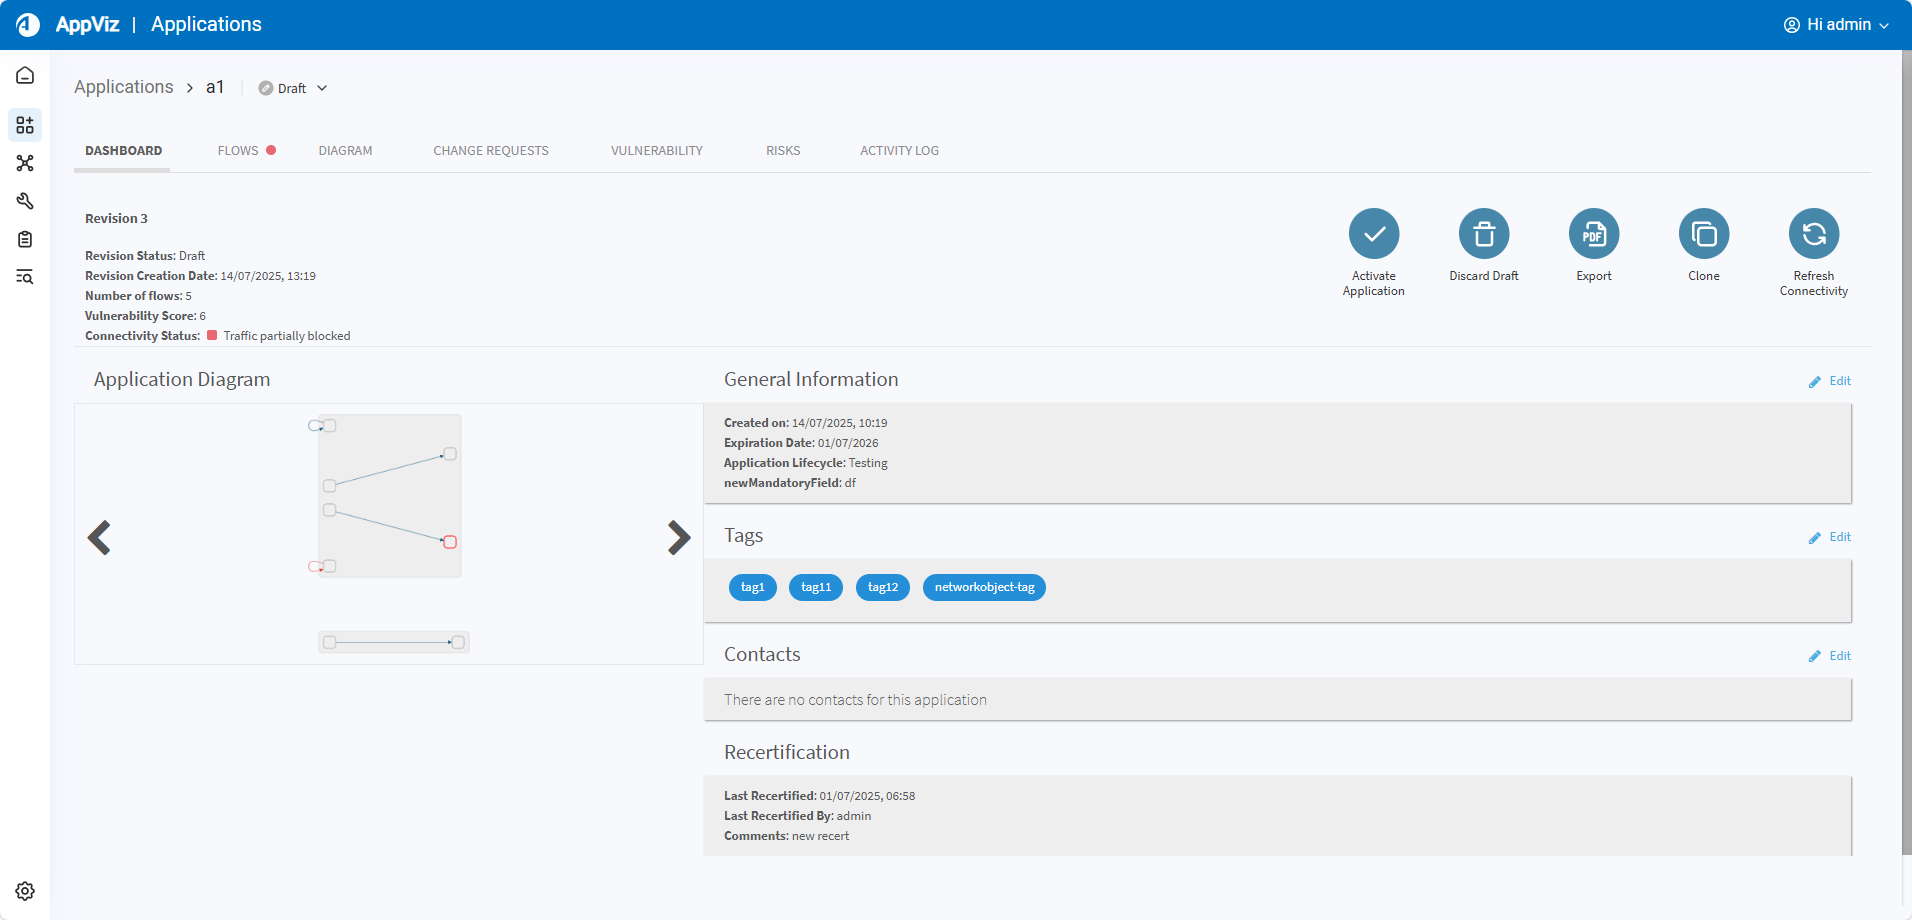Image resolution: width=1912 pixels, height=920 pixels.
Task: Click the Clone application icon
Action: click(x=1703, y=234)
